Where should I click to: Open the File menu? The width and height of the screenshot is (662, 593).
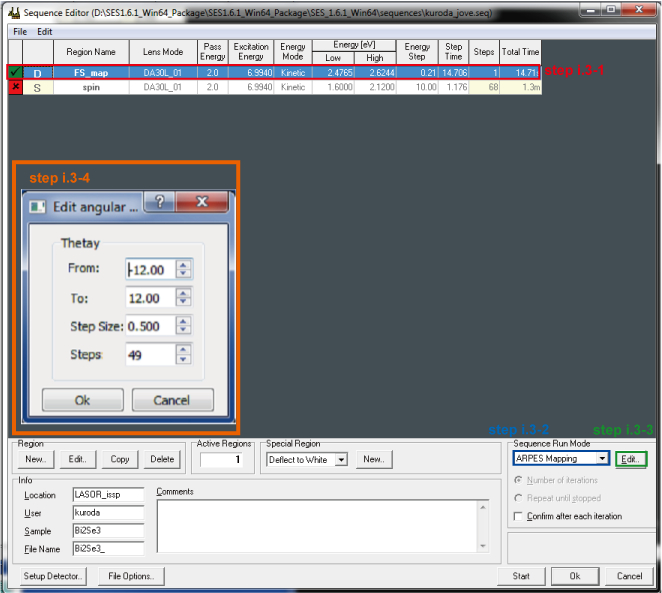(20, 32)
